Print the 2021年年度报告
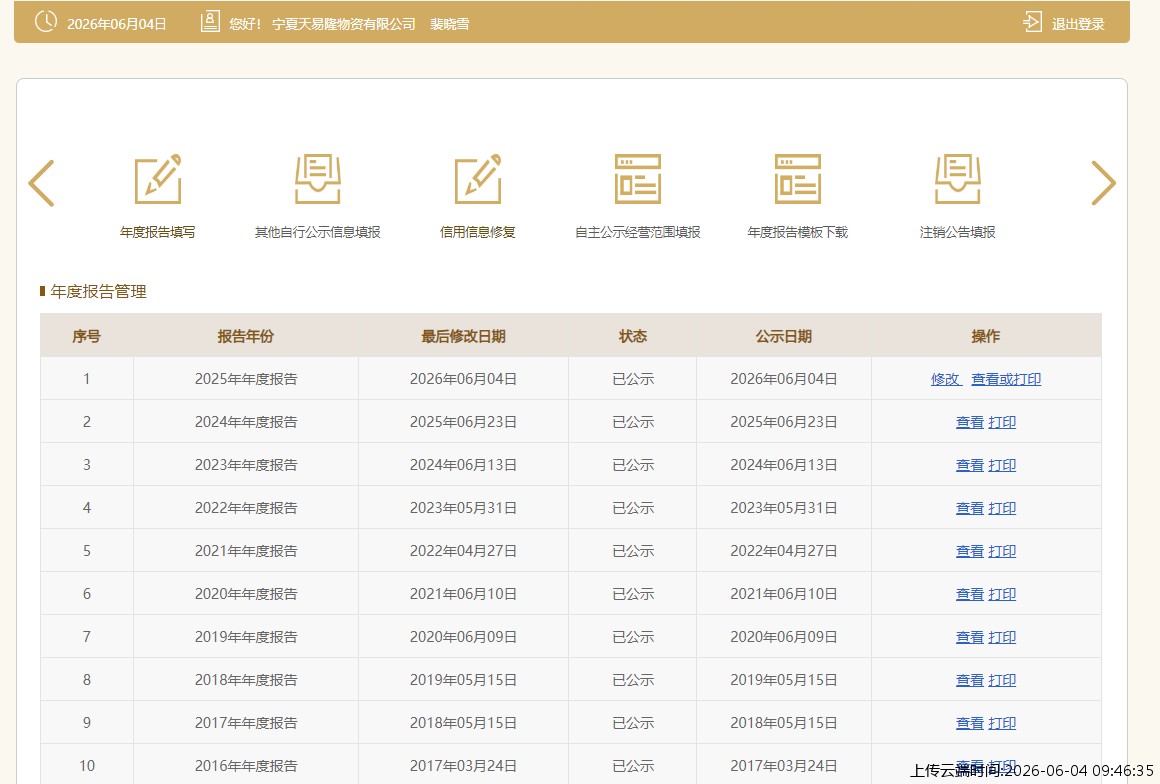The width and height of the screenshot is (1160, 784). pos(1002,551)
